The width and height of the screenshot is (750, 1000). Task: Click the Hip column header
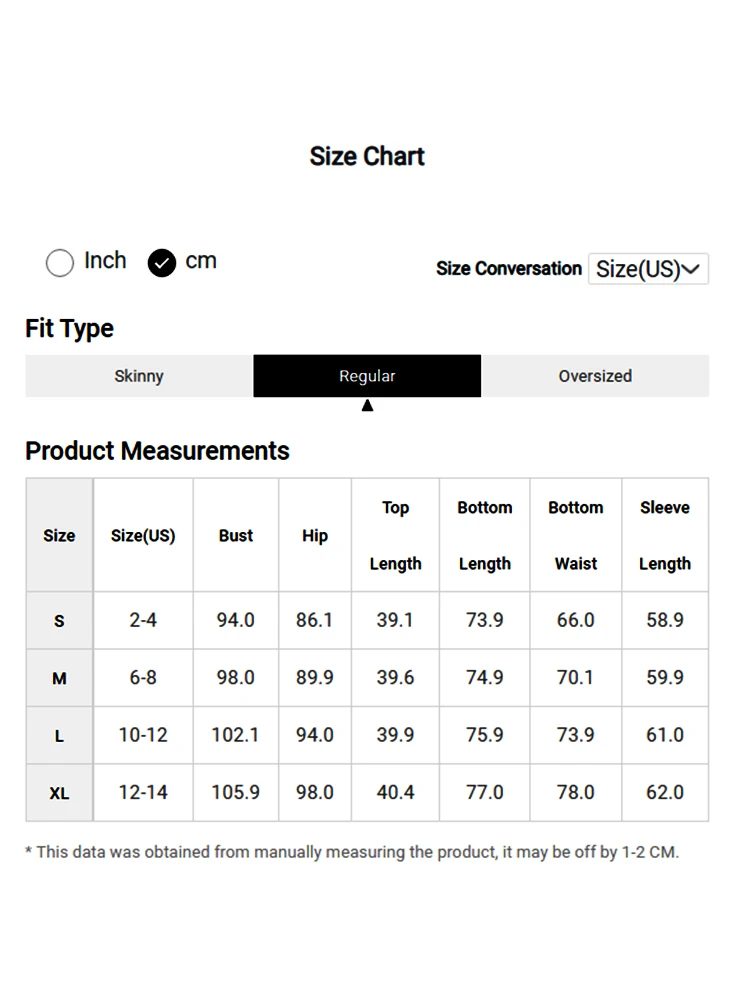(315, 535)
